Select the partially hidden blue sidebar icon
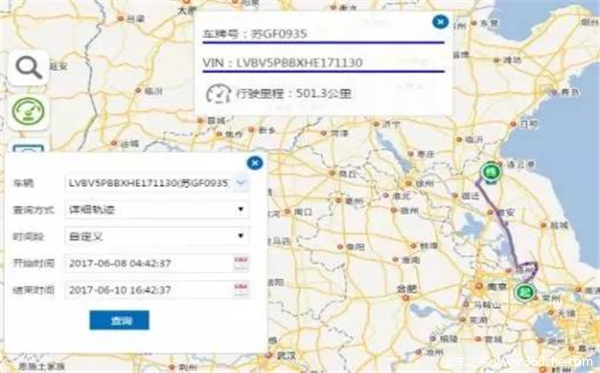Screen dimensions: 600x373 (29, 147)
